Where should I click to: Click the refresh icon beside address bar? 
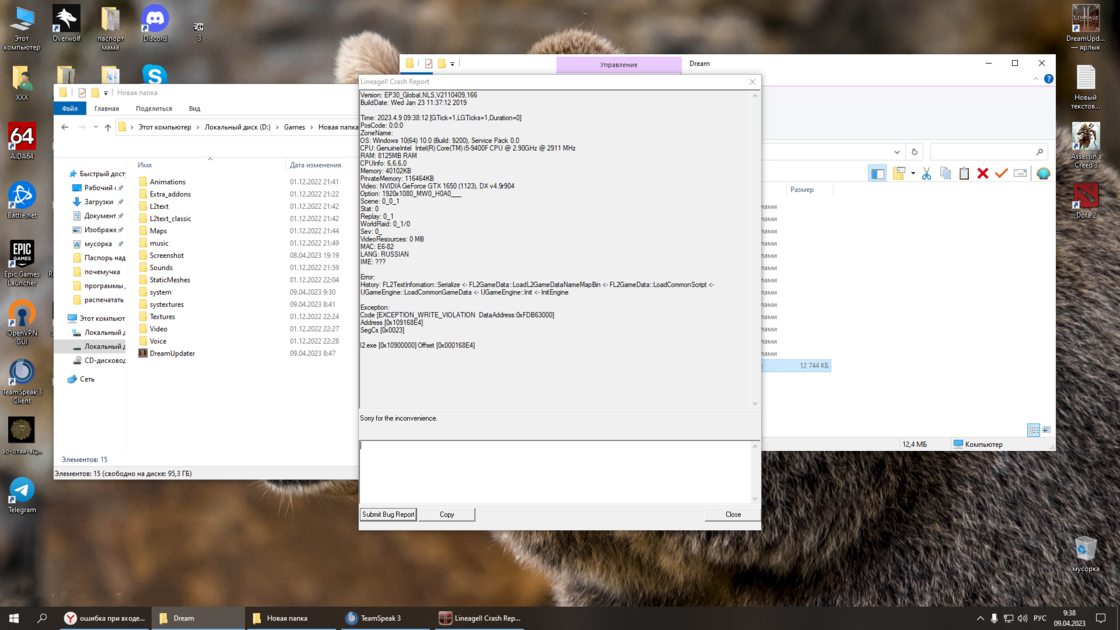(x=914, y=152)
